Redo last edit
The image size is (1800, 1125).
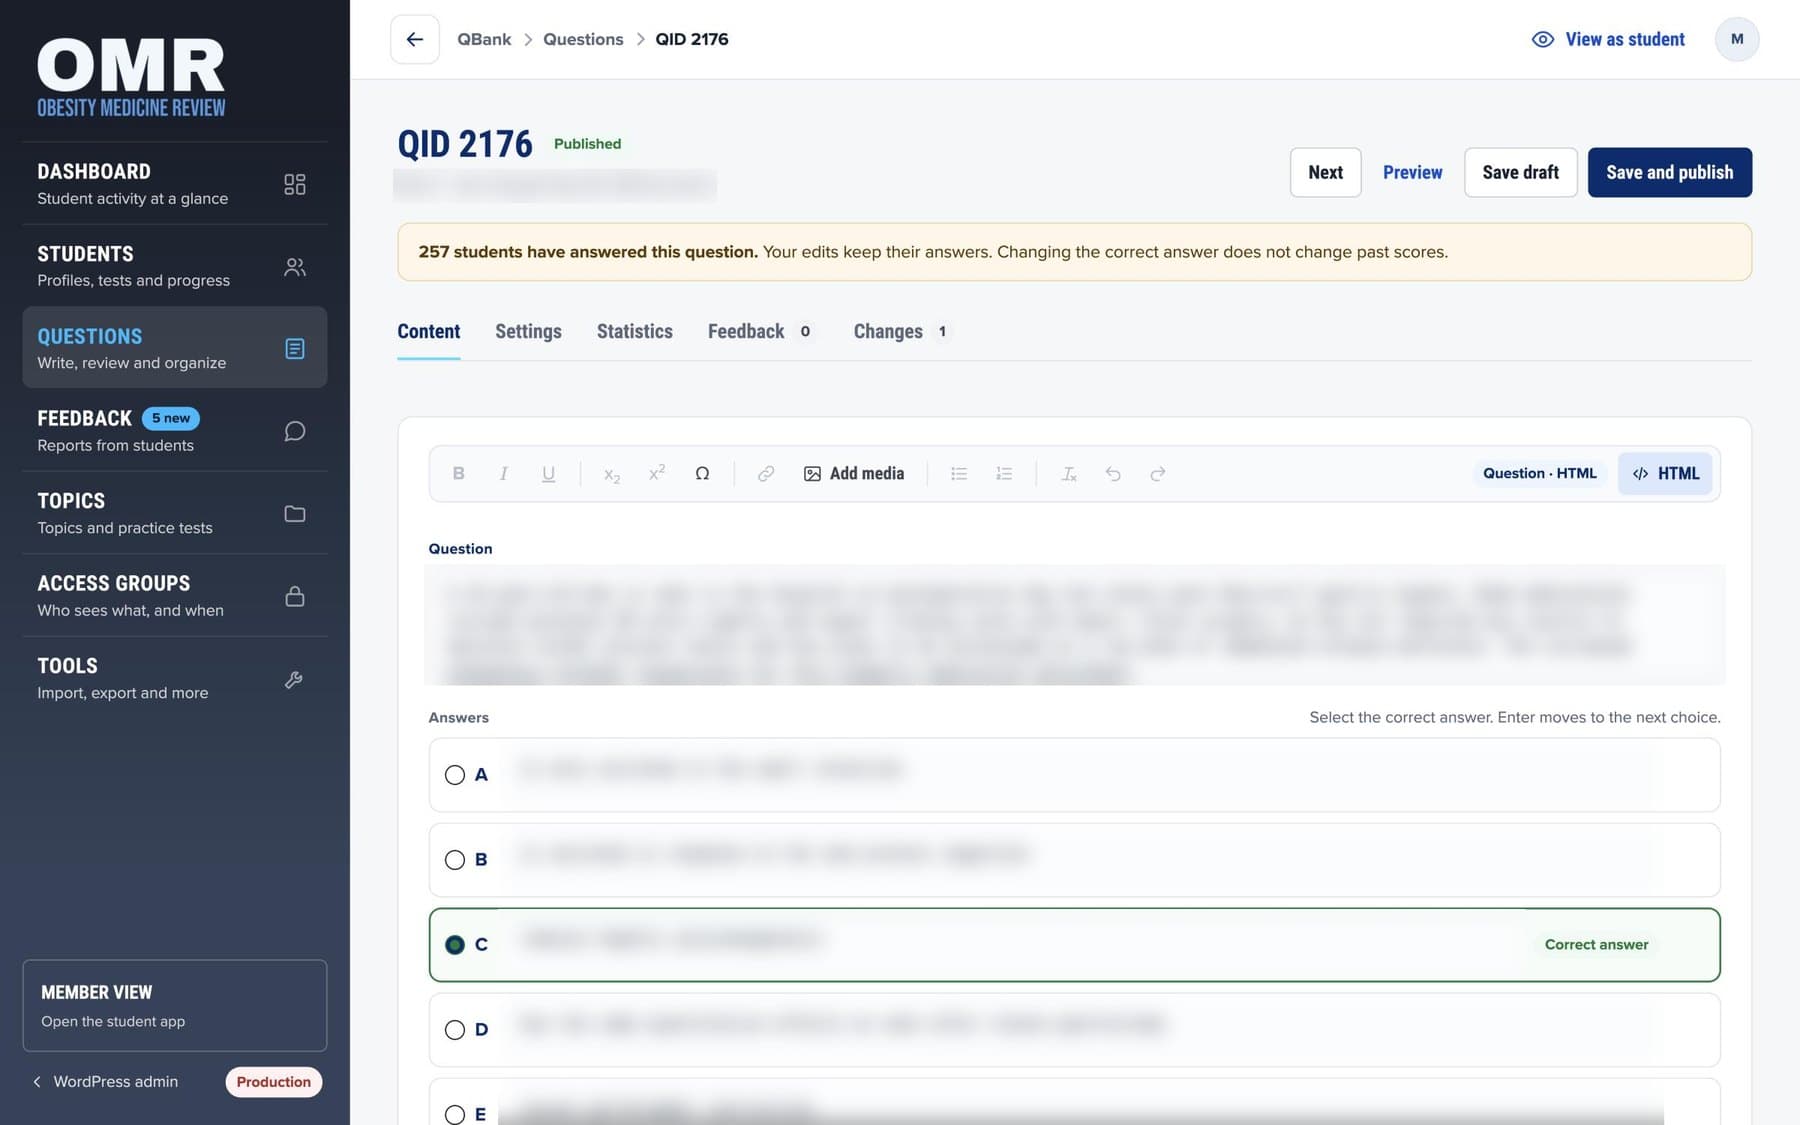[1158, 473]
